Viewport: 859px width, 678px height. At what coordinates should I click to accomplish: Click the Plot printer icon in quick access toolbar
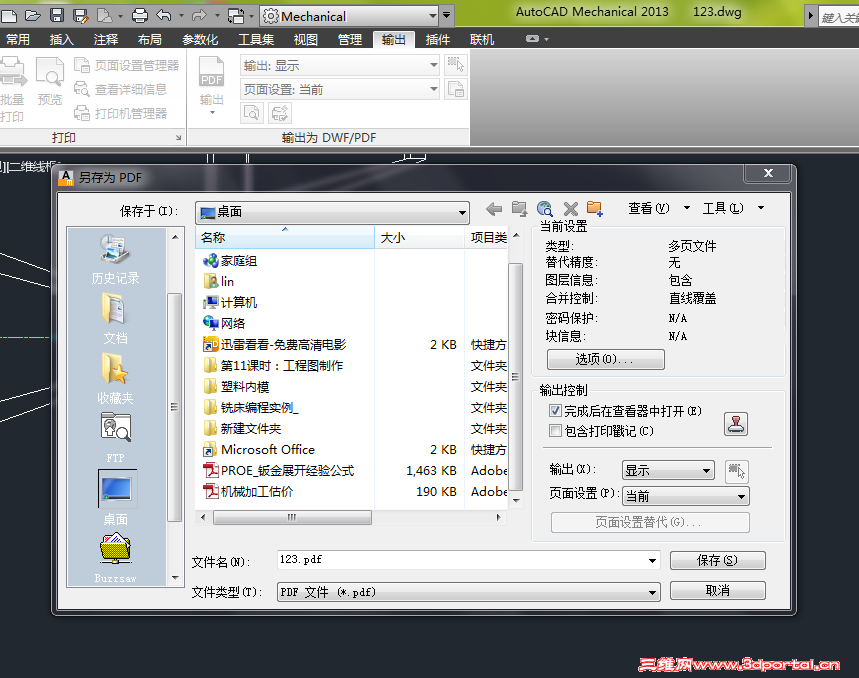coord(140,15)
